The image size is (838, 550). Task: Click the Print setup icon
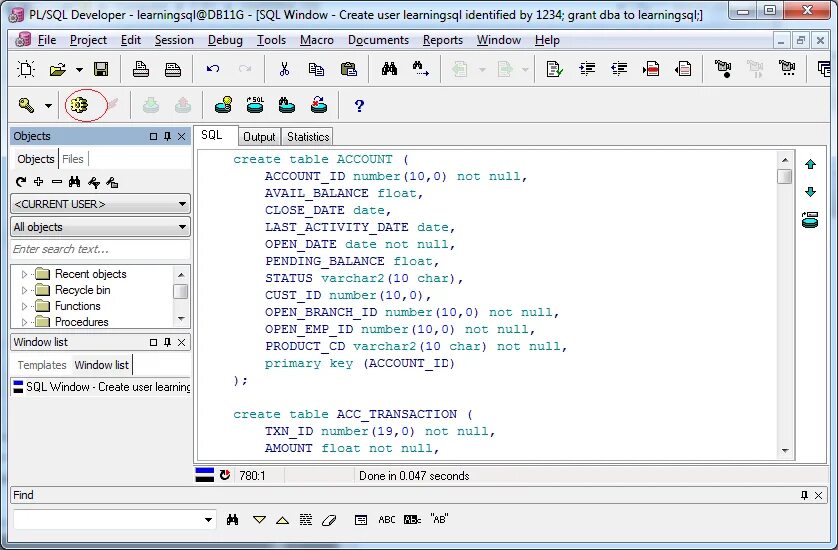[x=173, y=69]
